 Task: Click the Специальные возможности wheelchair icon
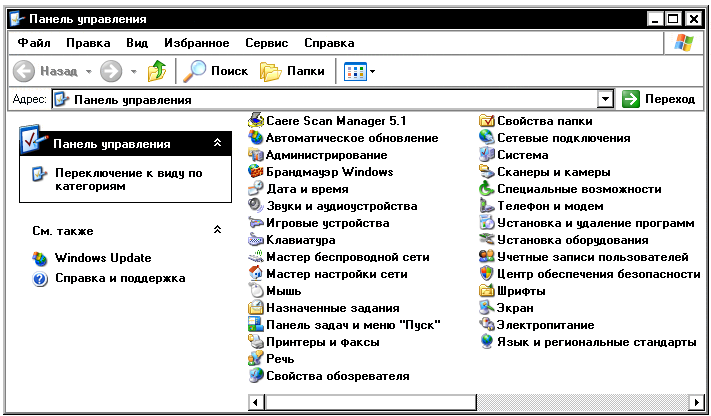coord(487,189)
